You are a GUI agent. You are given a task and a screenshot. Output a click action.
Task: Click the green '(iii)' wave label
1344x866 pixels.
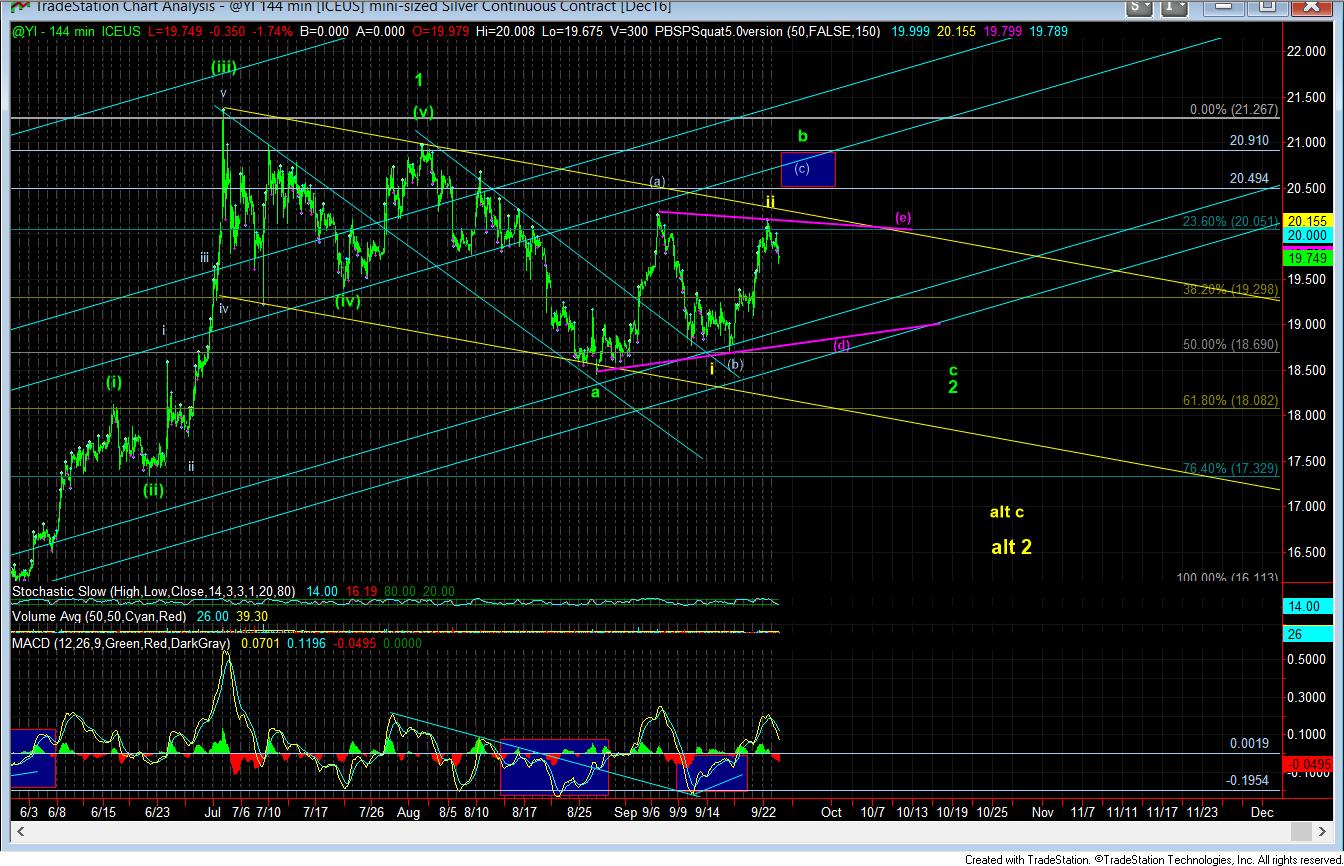point(224,67)
